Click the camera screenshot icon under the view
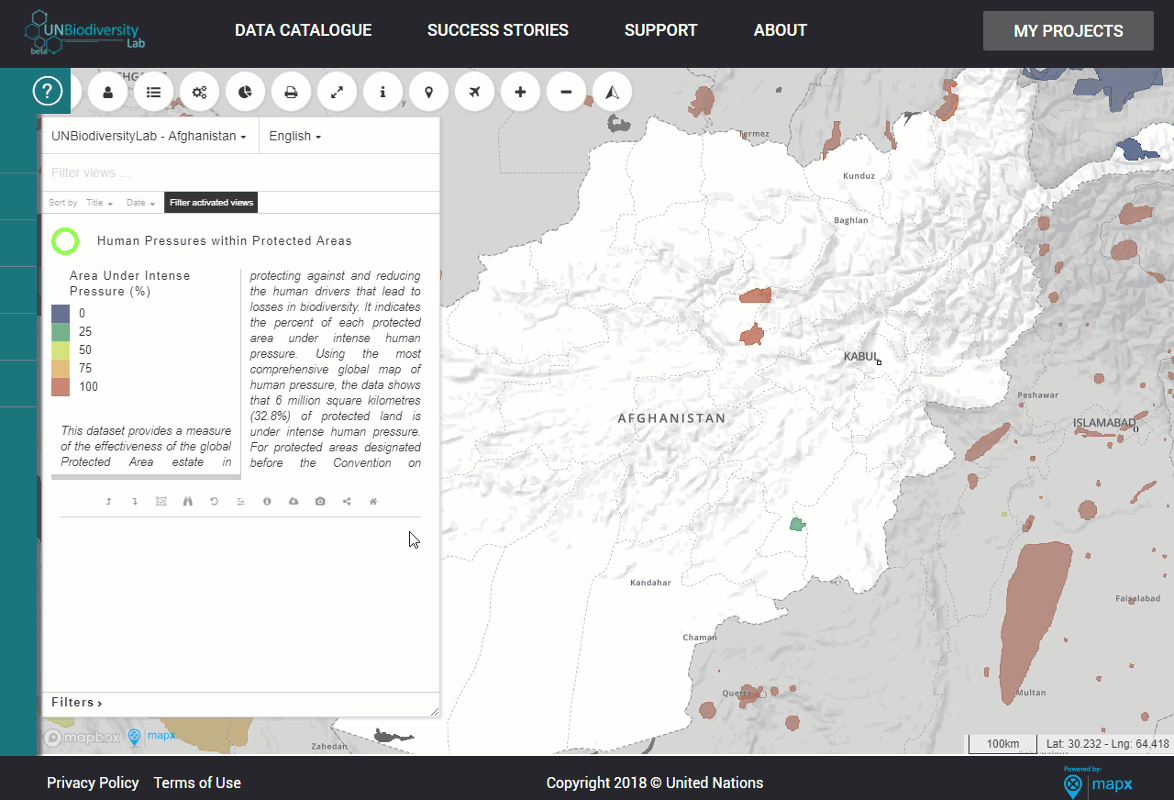This screenshot has height=800, width=1174. (320, 501)
